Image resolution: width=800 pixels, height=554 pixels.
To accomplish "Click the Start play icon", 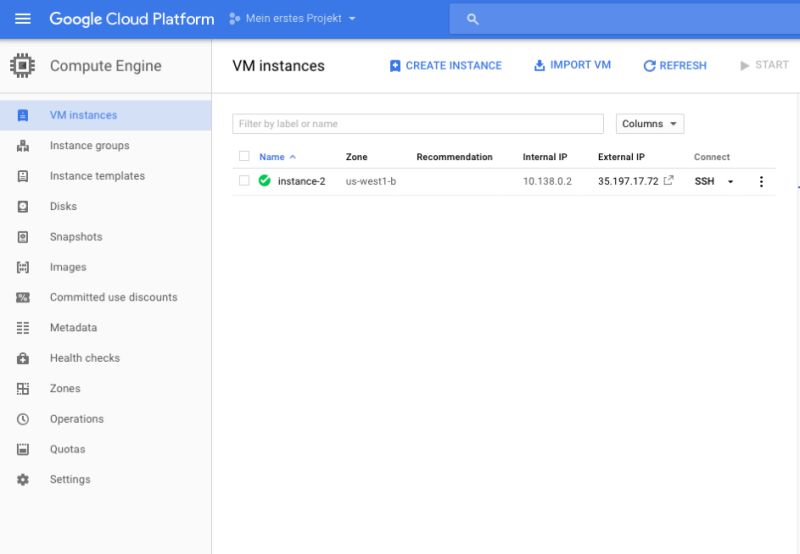I will 744,65.
